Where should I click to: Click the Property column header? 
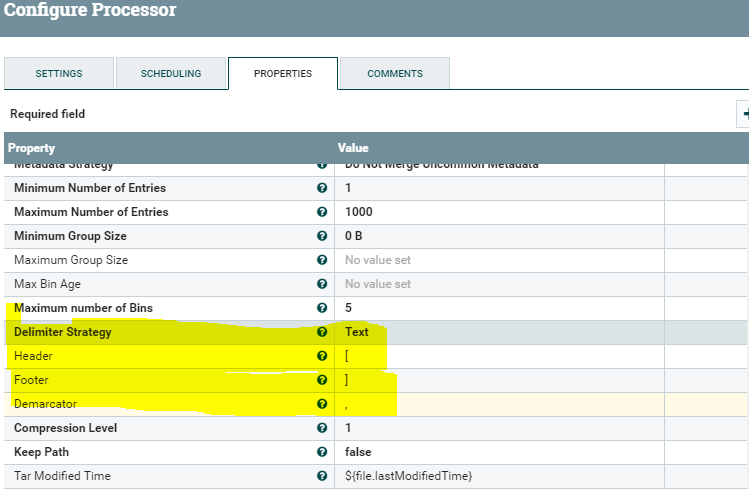click(x=32, y=148)
